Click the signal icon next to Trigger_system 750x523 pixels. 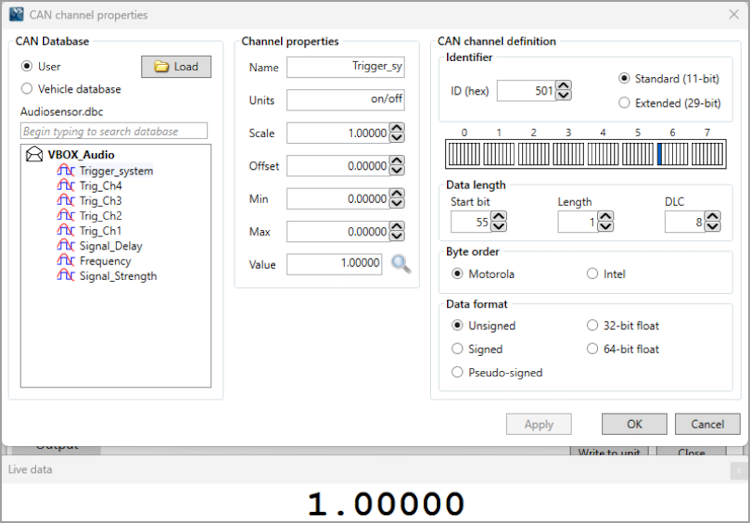coord(66,170)
